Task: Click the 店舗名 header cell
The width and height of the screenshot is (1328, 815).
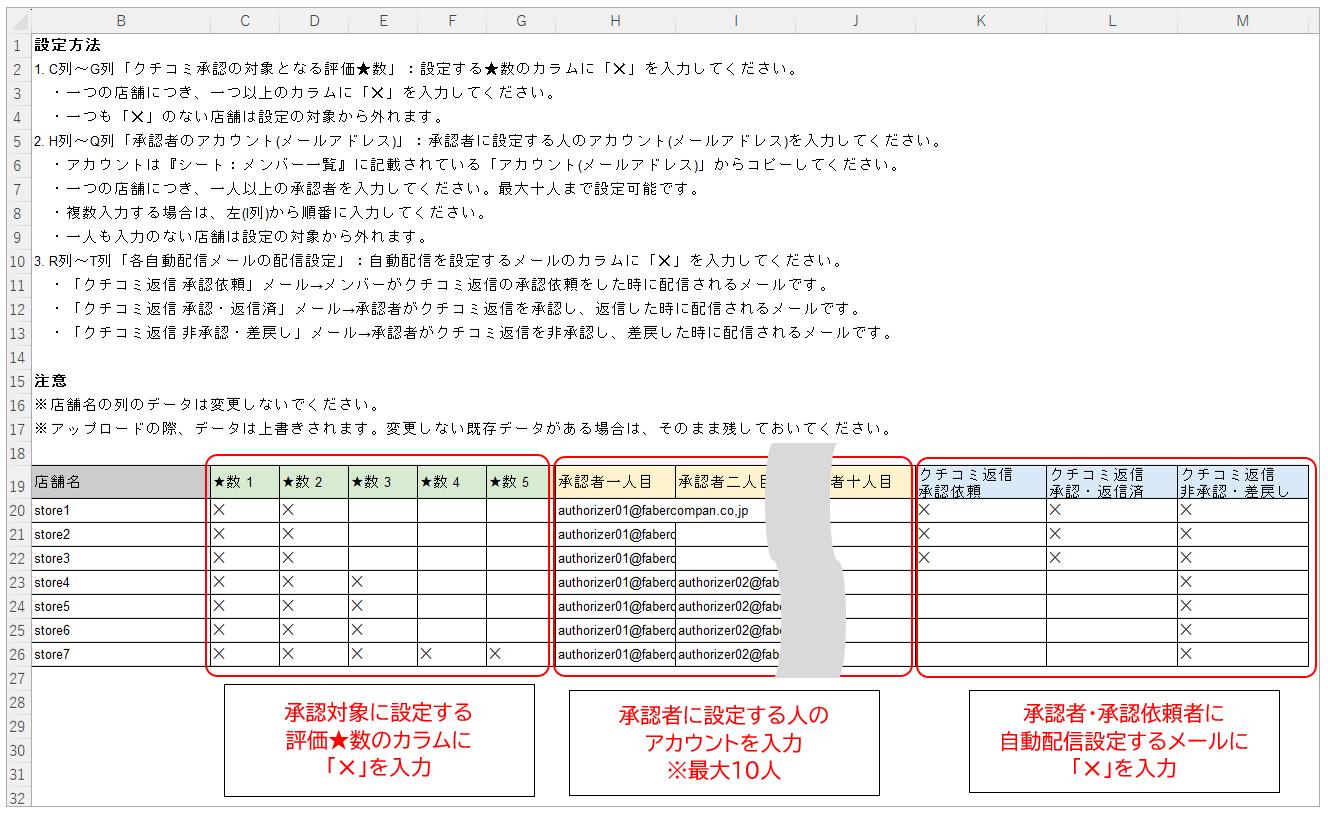Action: [x=121, y=482]
